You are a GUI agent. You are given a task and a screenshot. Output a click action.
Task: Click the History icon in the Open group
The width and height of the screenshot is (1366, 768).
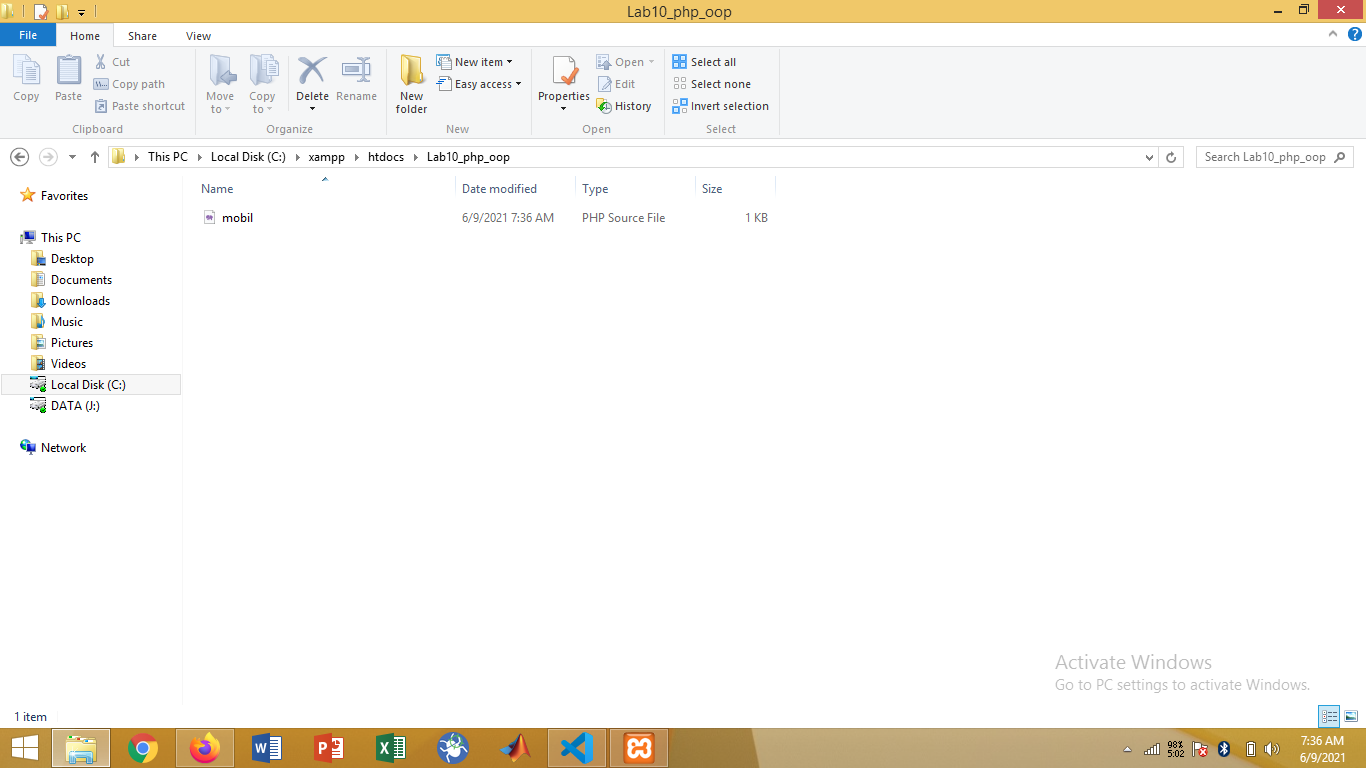point(625,105)
